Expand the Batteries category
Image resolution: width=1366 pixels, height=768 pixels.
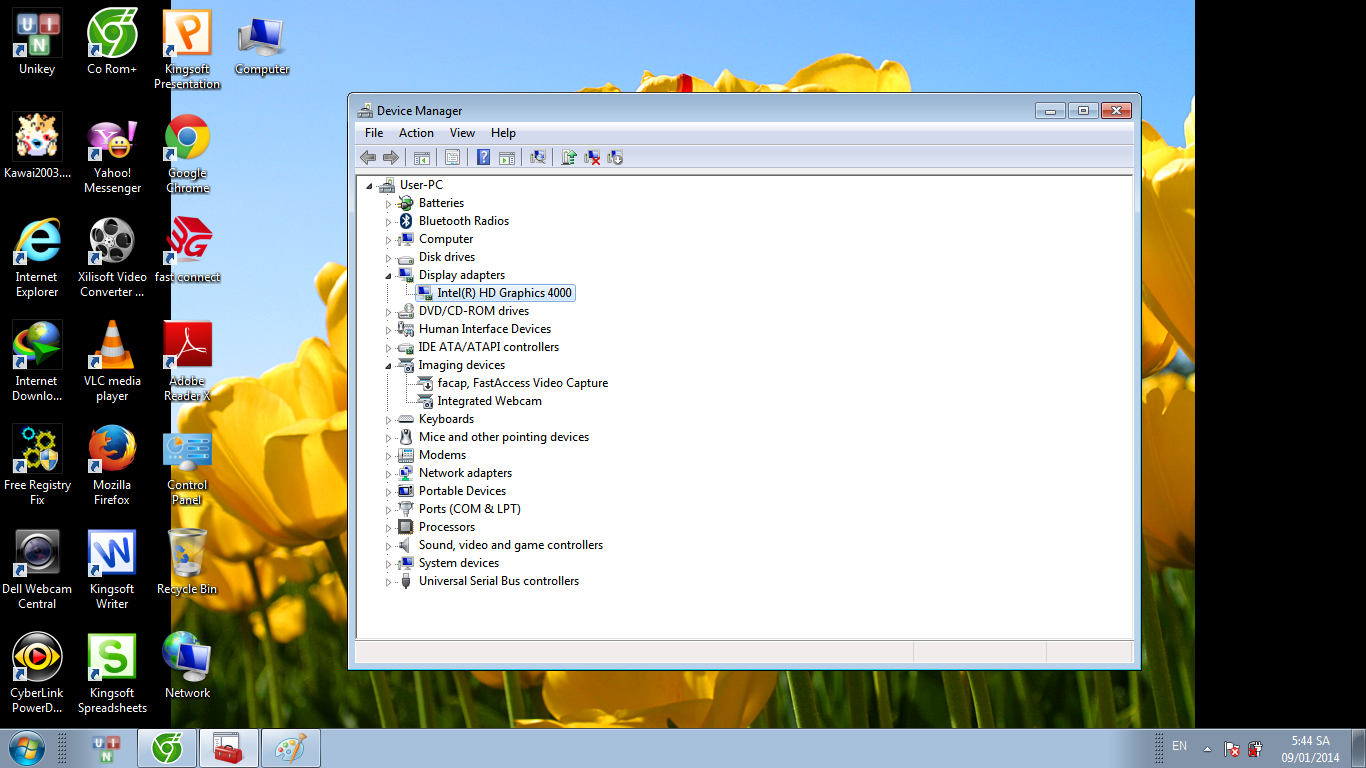pyautogui.click(x=389, y=204)
